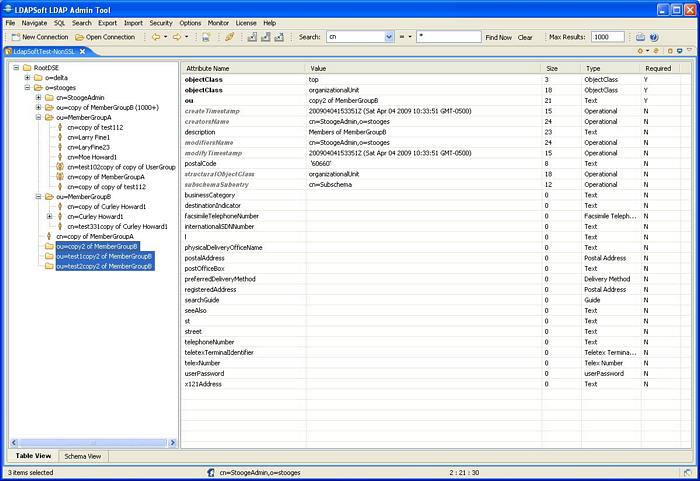Image resolution: width=700 pixels, height=481 pixels.
Task: Click the forward navigation arrow icon
Action: (x=176, y=37)
